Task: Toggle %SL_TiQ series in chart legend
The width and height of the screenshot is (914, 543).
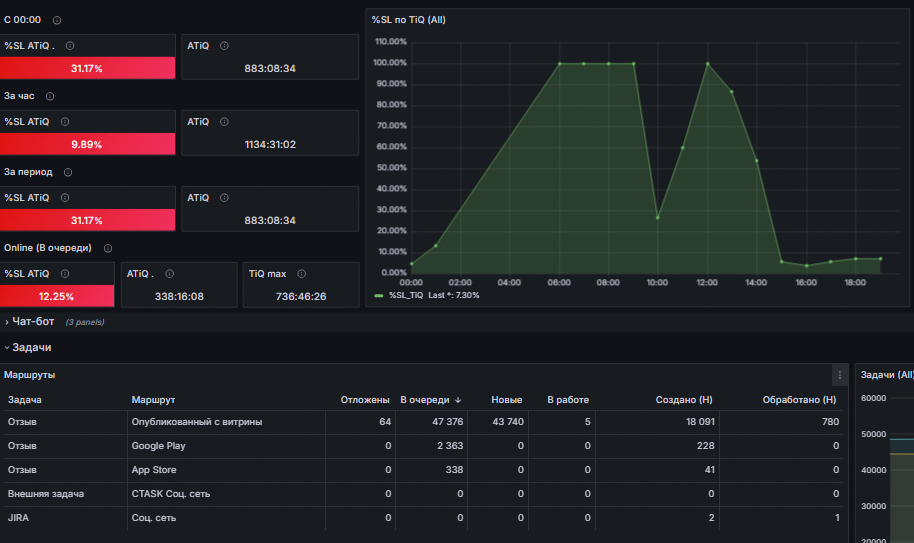Action: point(406,295)
